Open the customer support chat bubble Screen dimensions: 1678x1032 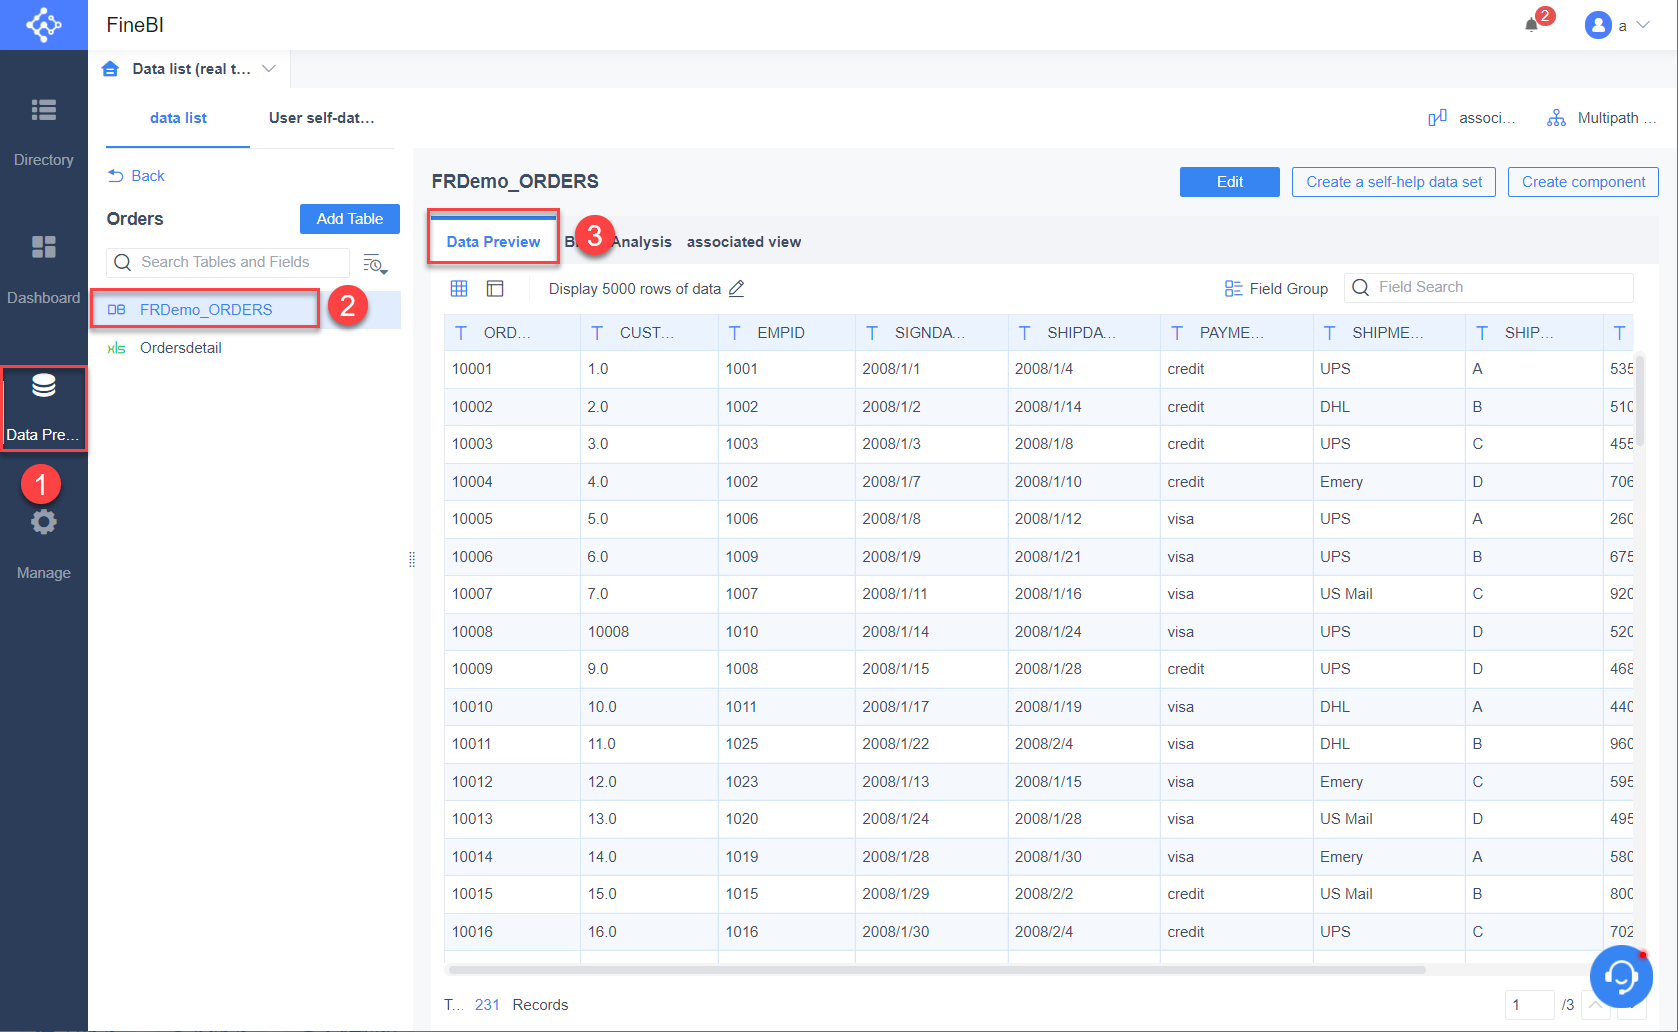coord(1621,975)
